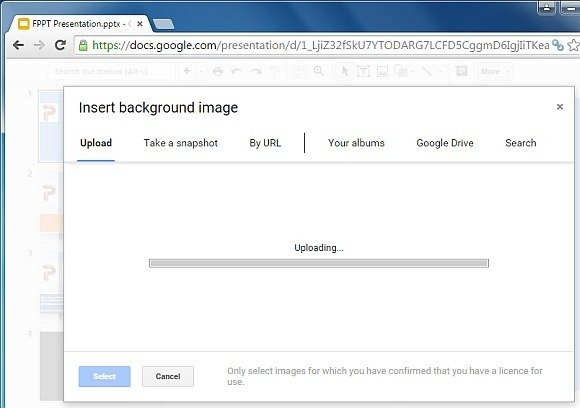Open a new browser tab

(x=163, y=24)
